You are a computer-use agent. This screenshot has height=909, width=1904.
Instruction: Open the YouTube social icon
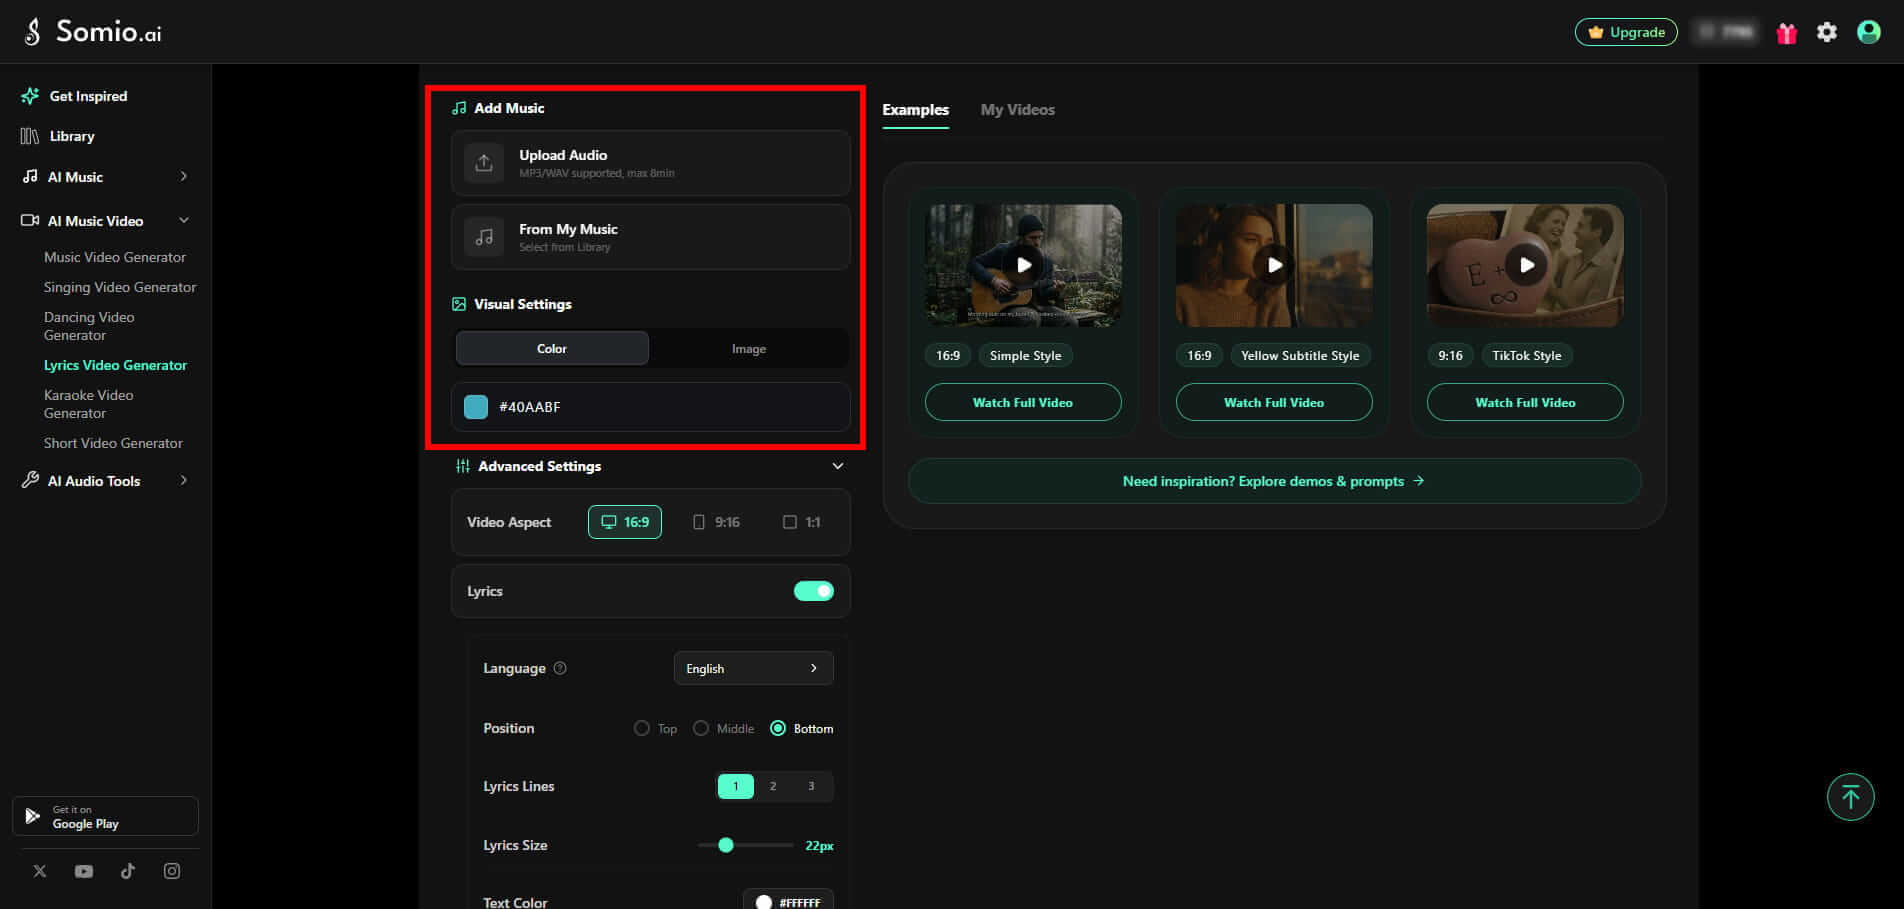click(x=84, y=871)
